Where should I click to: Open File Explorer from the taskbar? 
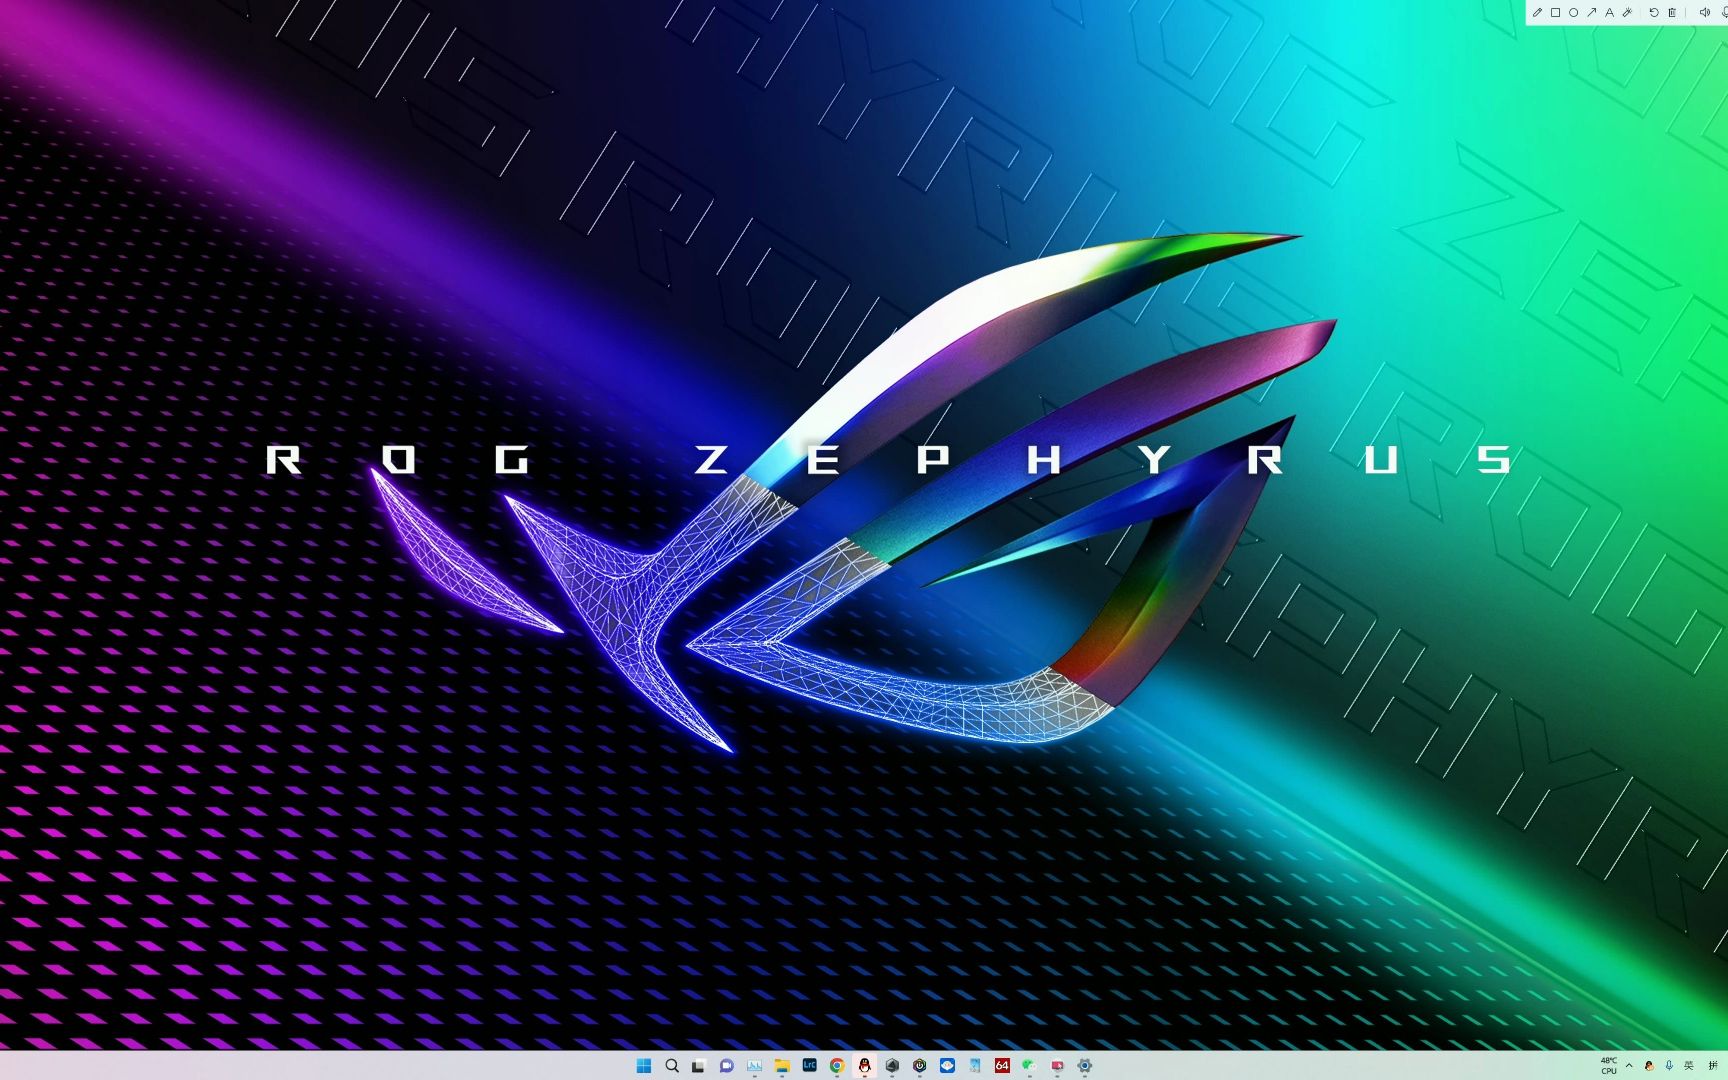point(782,1066)
